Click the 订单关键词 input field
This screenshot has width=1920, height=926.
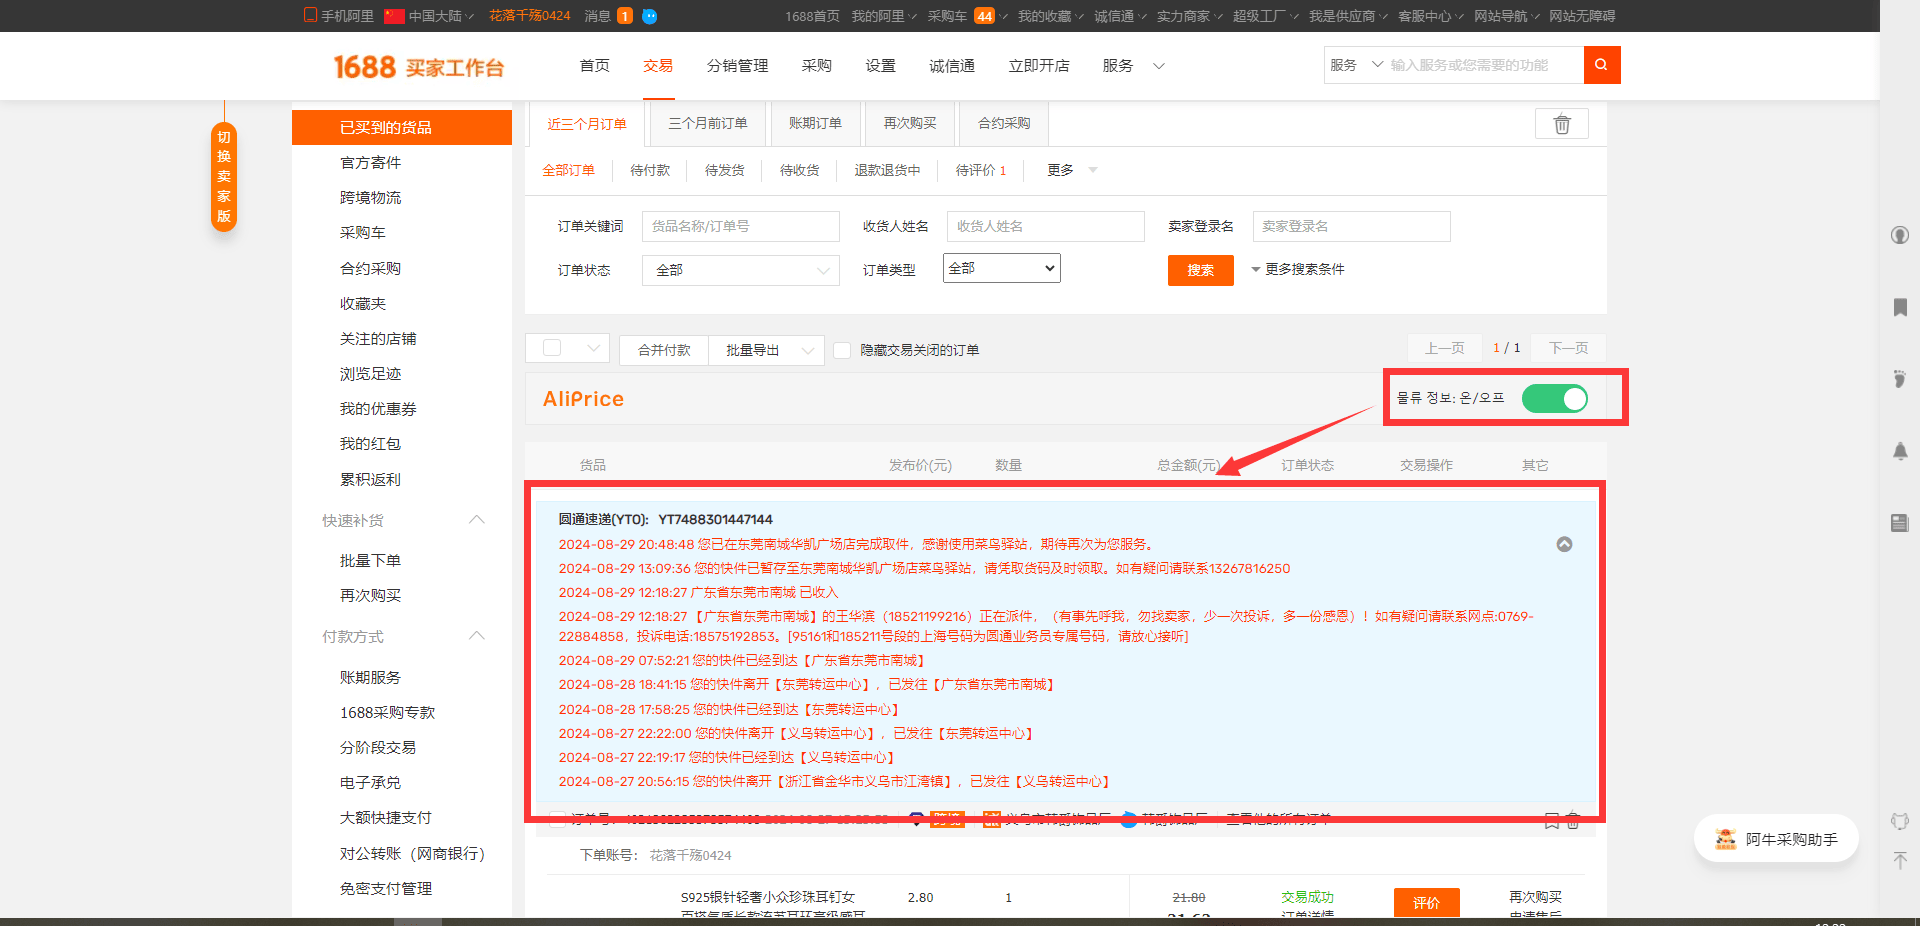click(740, 226)
